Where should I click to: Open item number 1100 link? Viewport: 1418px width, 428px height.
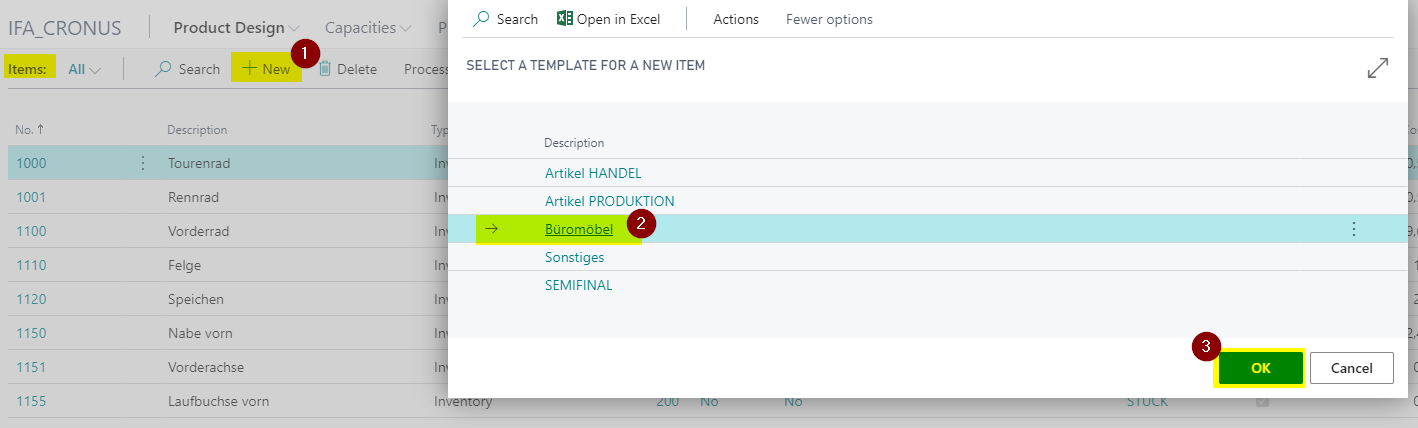(31, 231)
